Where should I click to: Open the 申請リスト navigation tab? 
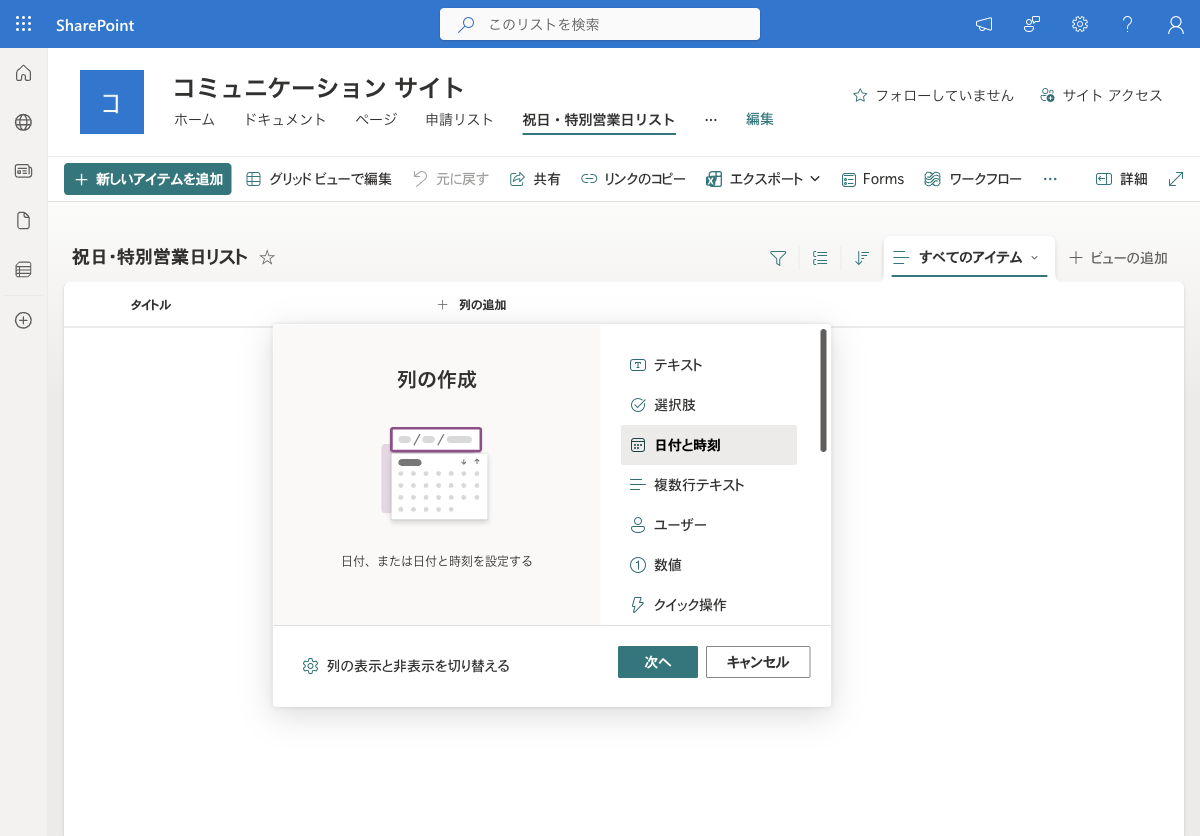[460, 119]
